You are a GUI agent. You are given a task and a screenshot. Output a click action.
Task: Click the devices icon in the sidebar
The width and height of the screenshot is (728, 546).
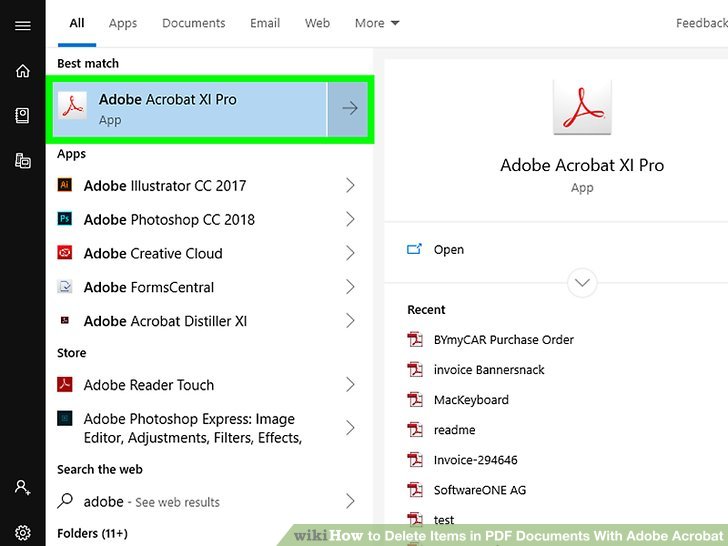pos(23,160)
